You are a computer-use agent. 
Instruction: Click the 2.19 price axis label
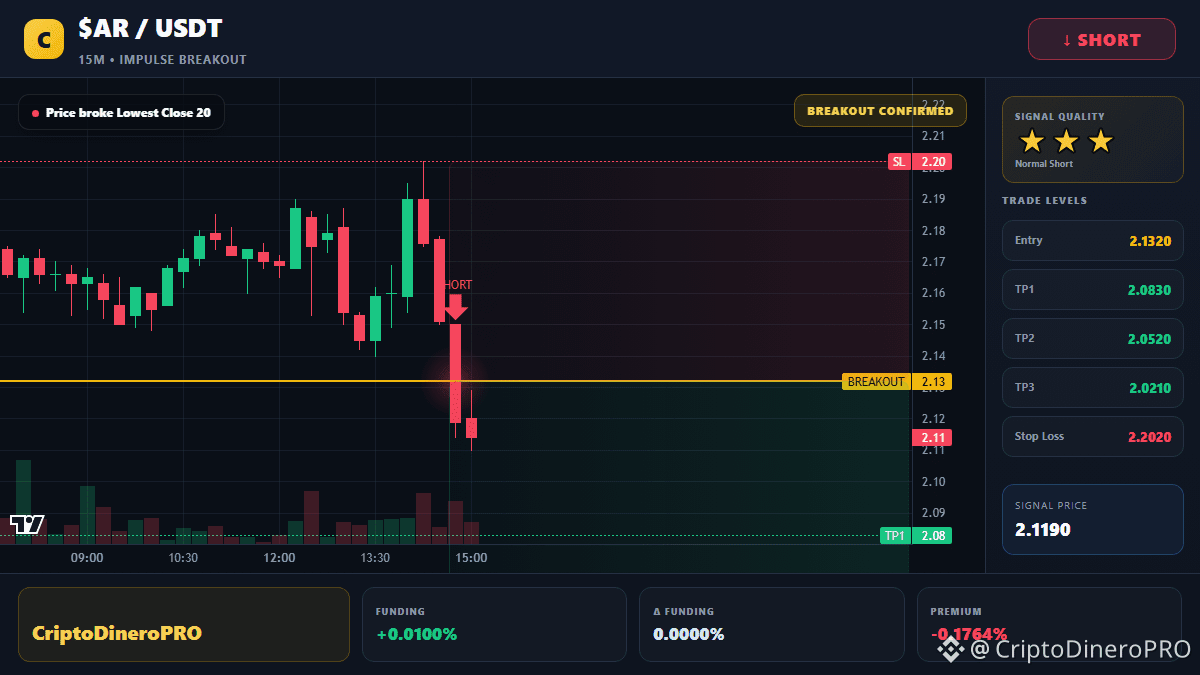933,199
